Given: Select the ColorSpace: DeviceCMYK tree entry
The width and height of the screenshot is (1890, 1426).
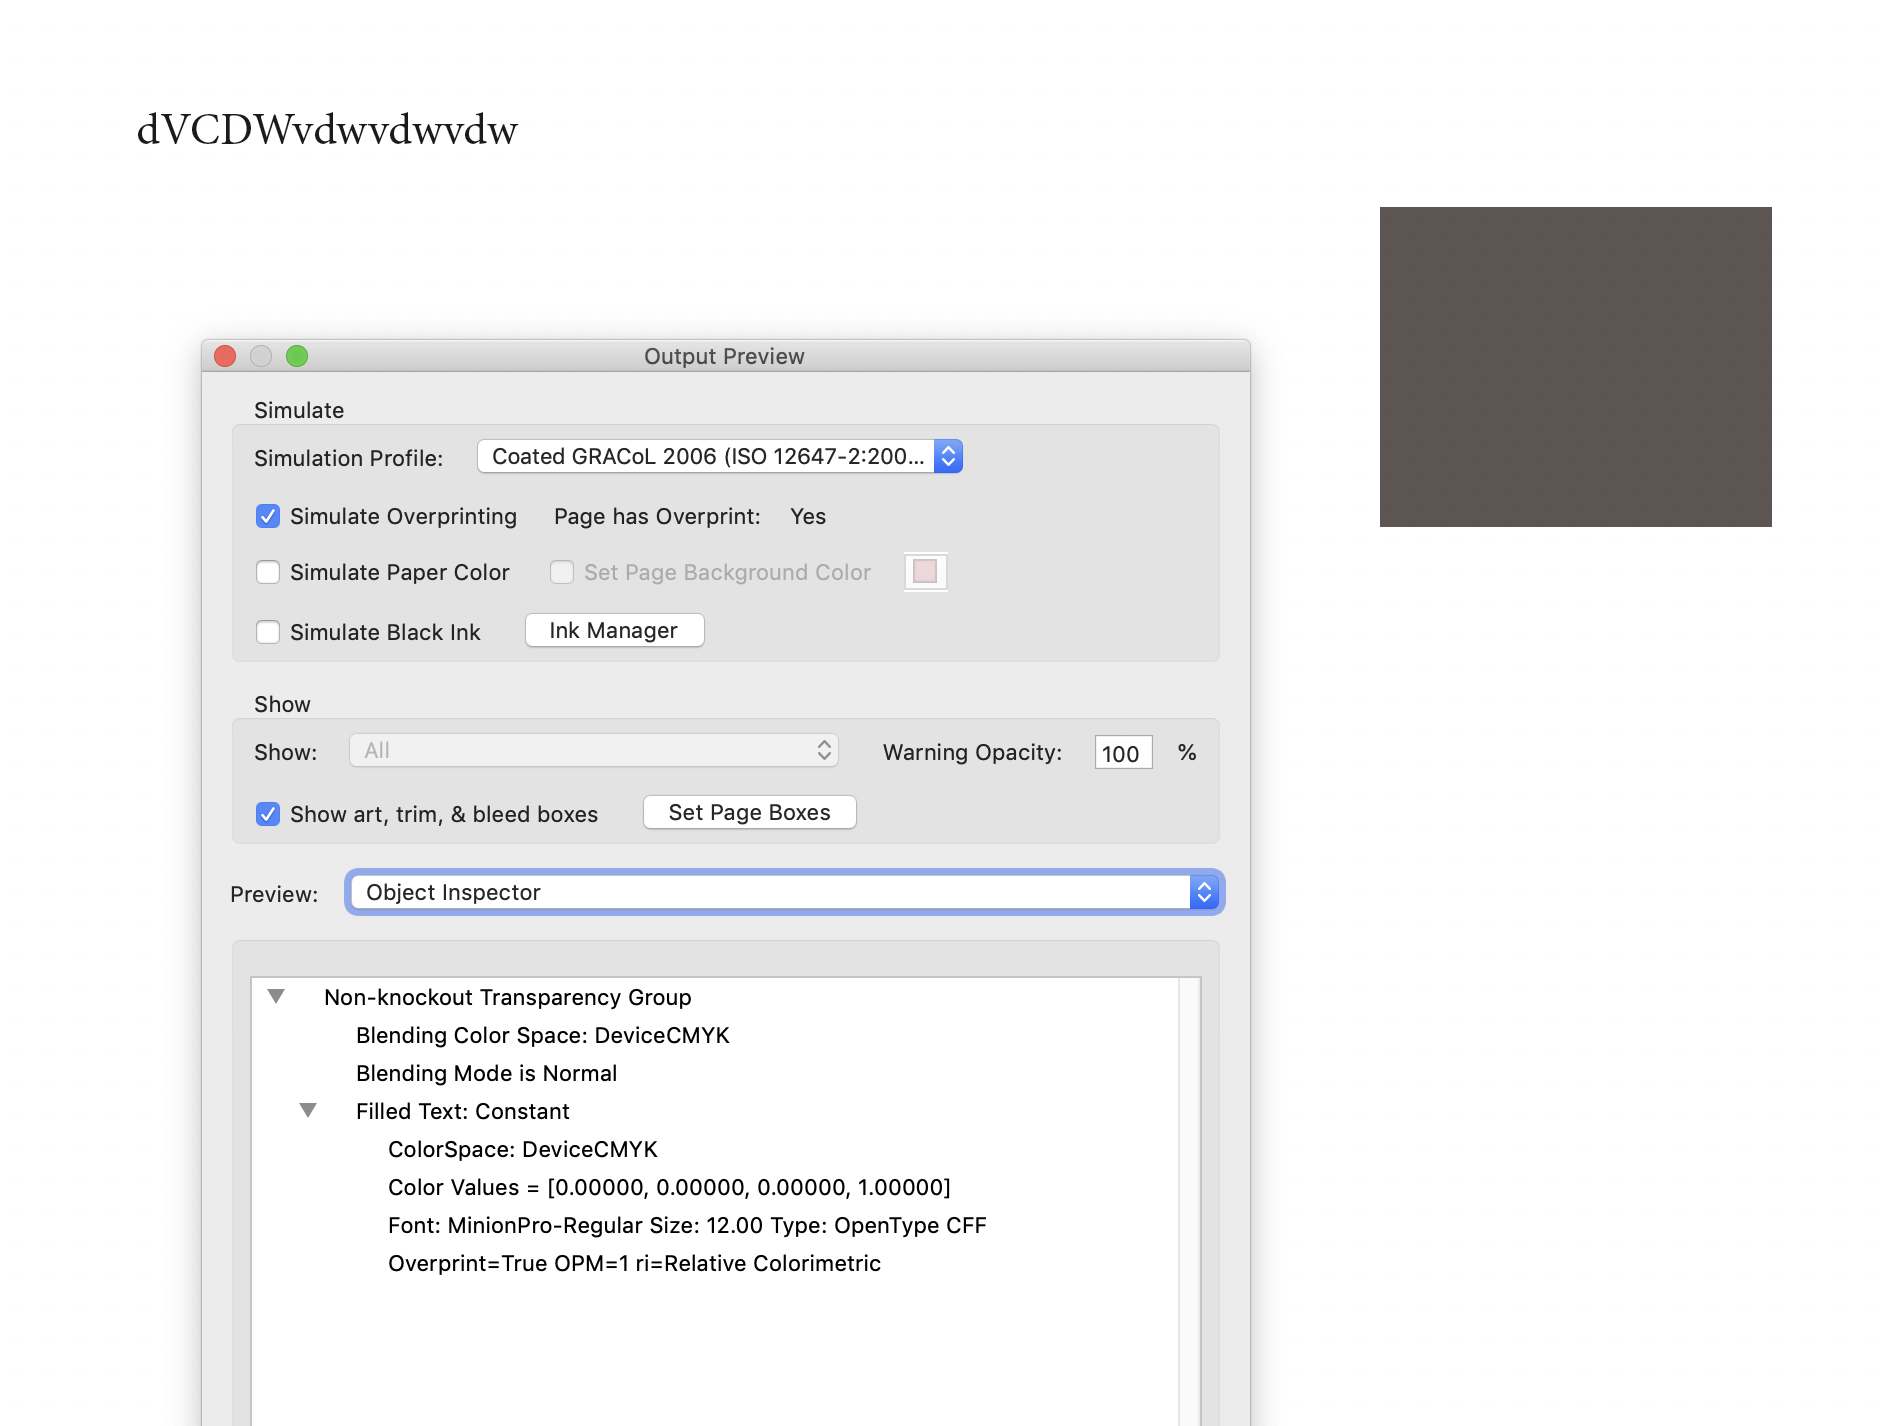Looking at the screenshot, I should pos(523,1149).
